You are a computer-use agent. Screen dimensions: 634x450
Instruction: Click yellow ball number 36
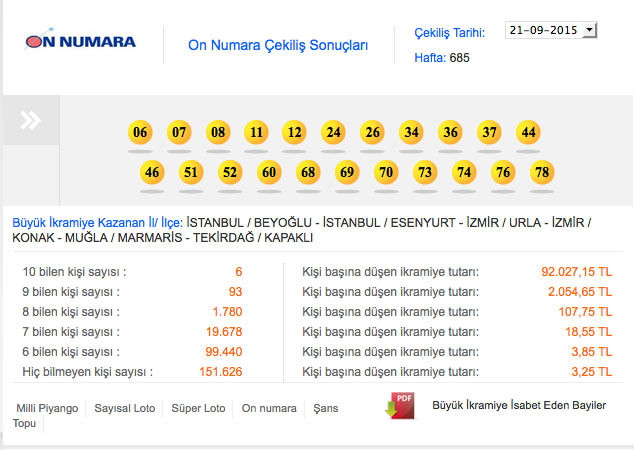450,132
